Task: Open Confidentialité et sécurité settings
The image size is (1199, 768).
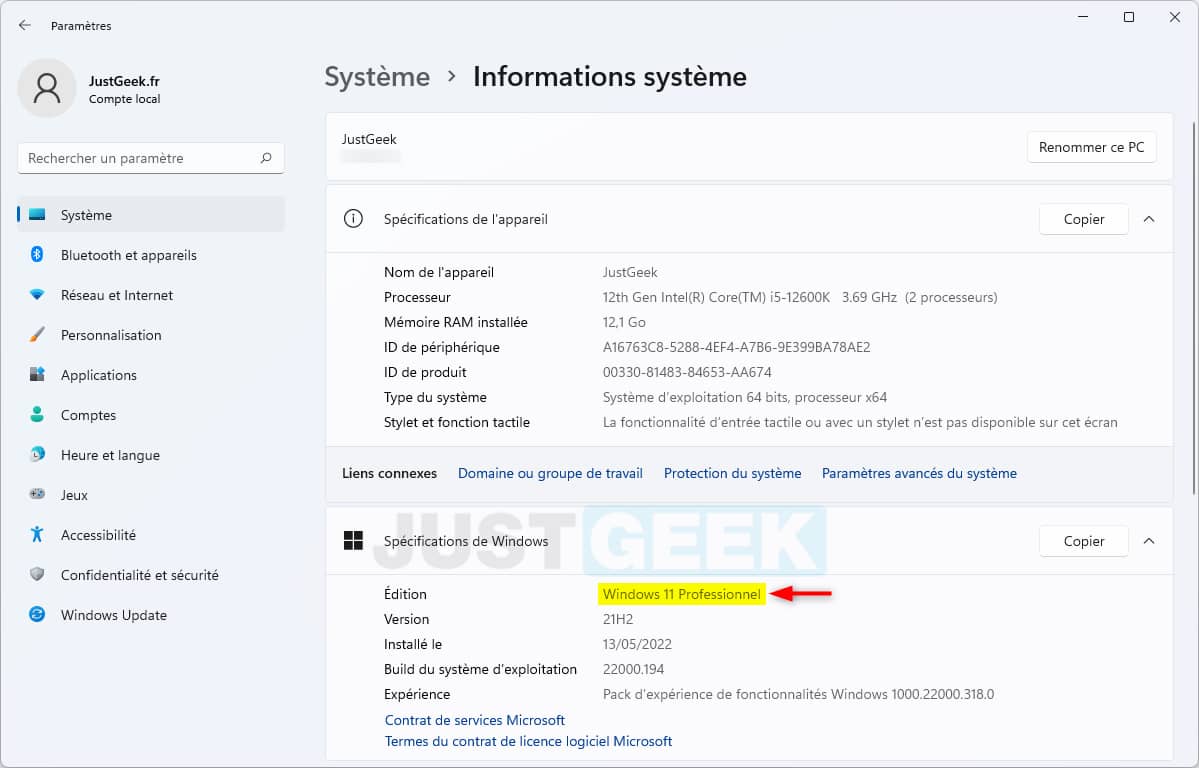Action: (x=151, y=574)
